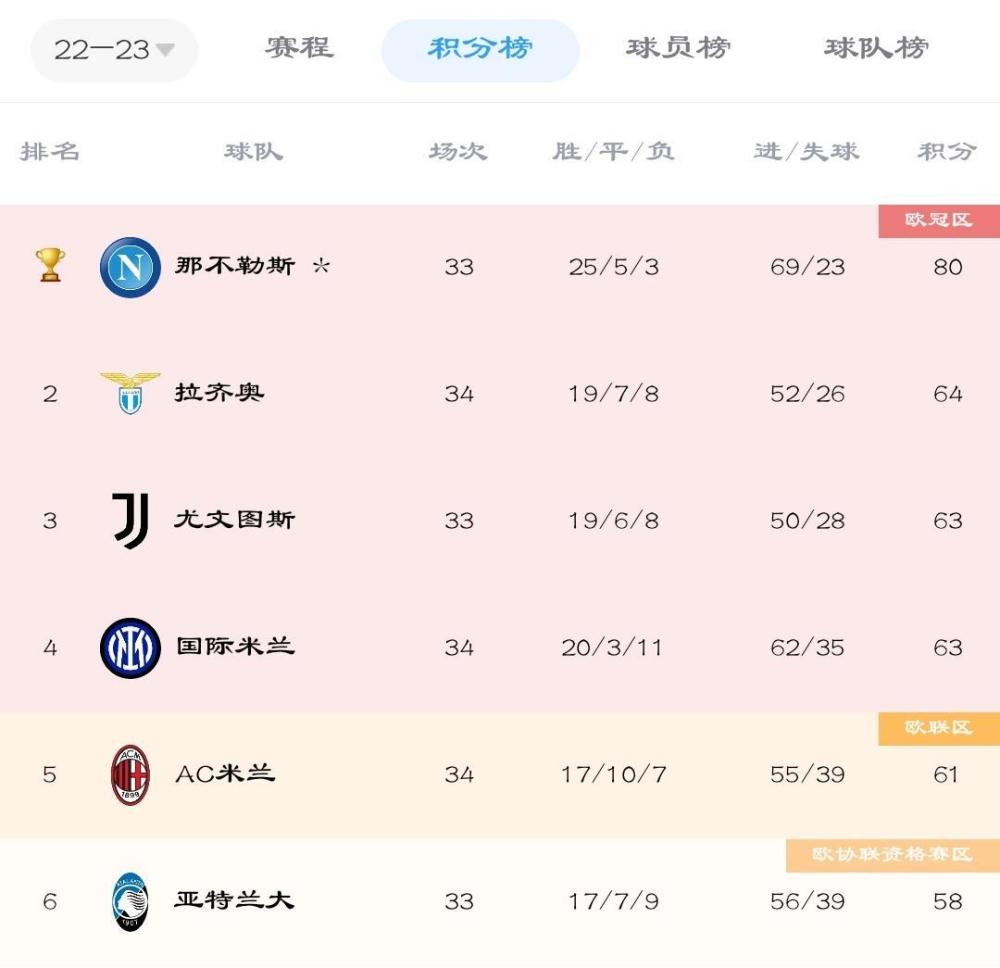Click the Lazio eagle crest
1000x968 pixels.
point(130,393)
